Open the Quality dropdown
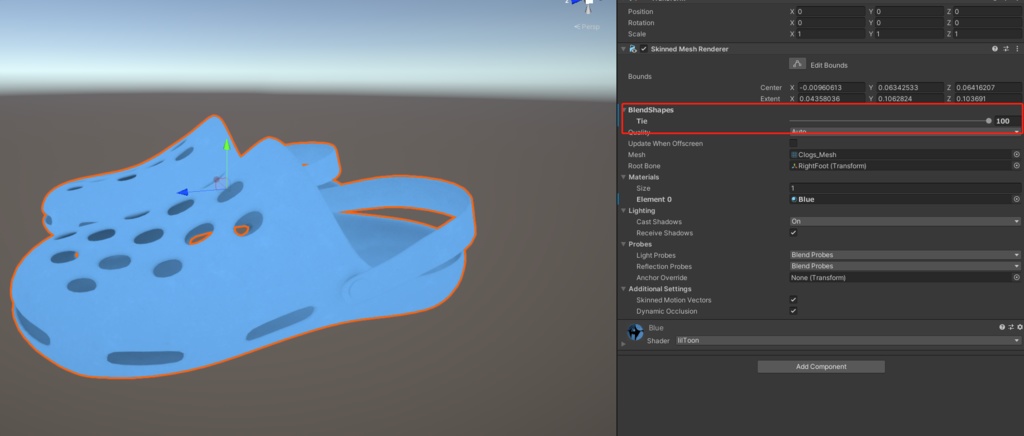The image size is (1024, 436). click(904, 132)
